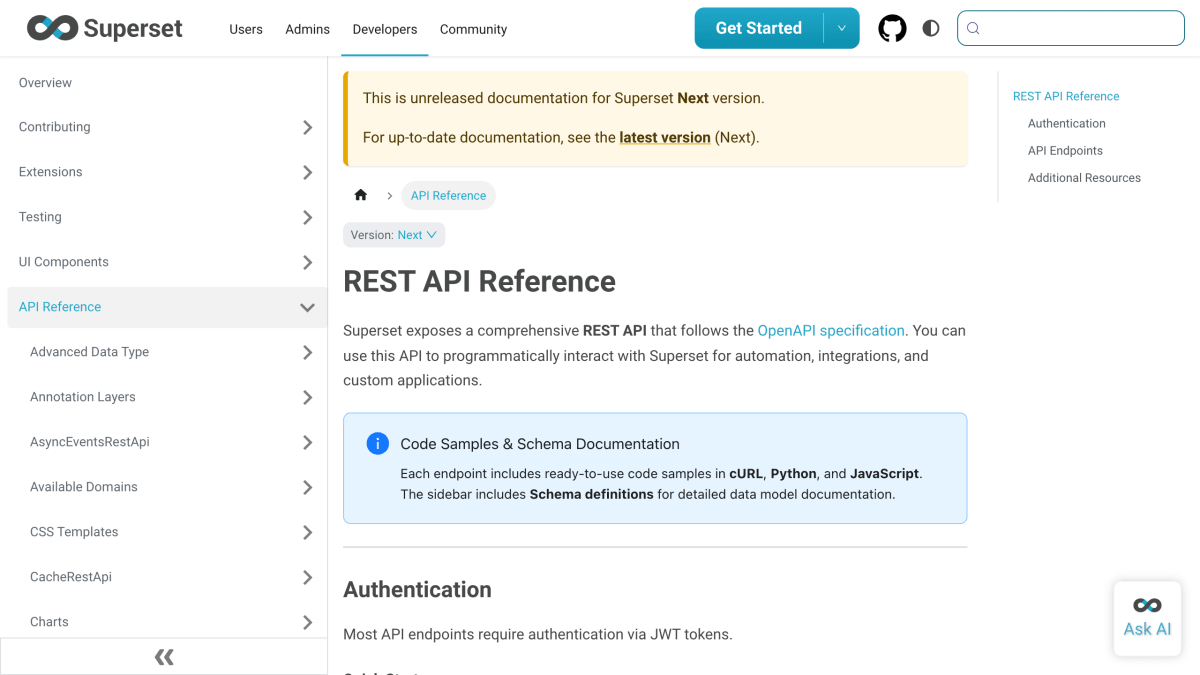The height and width of the screenshot is (675, 1200).
Task: Click the Get Started button
Action: pos(759,28)
